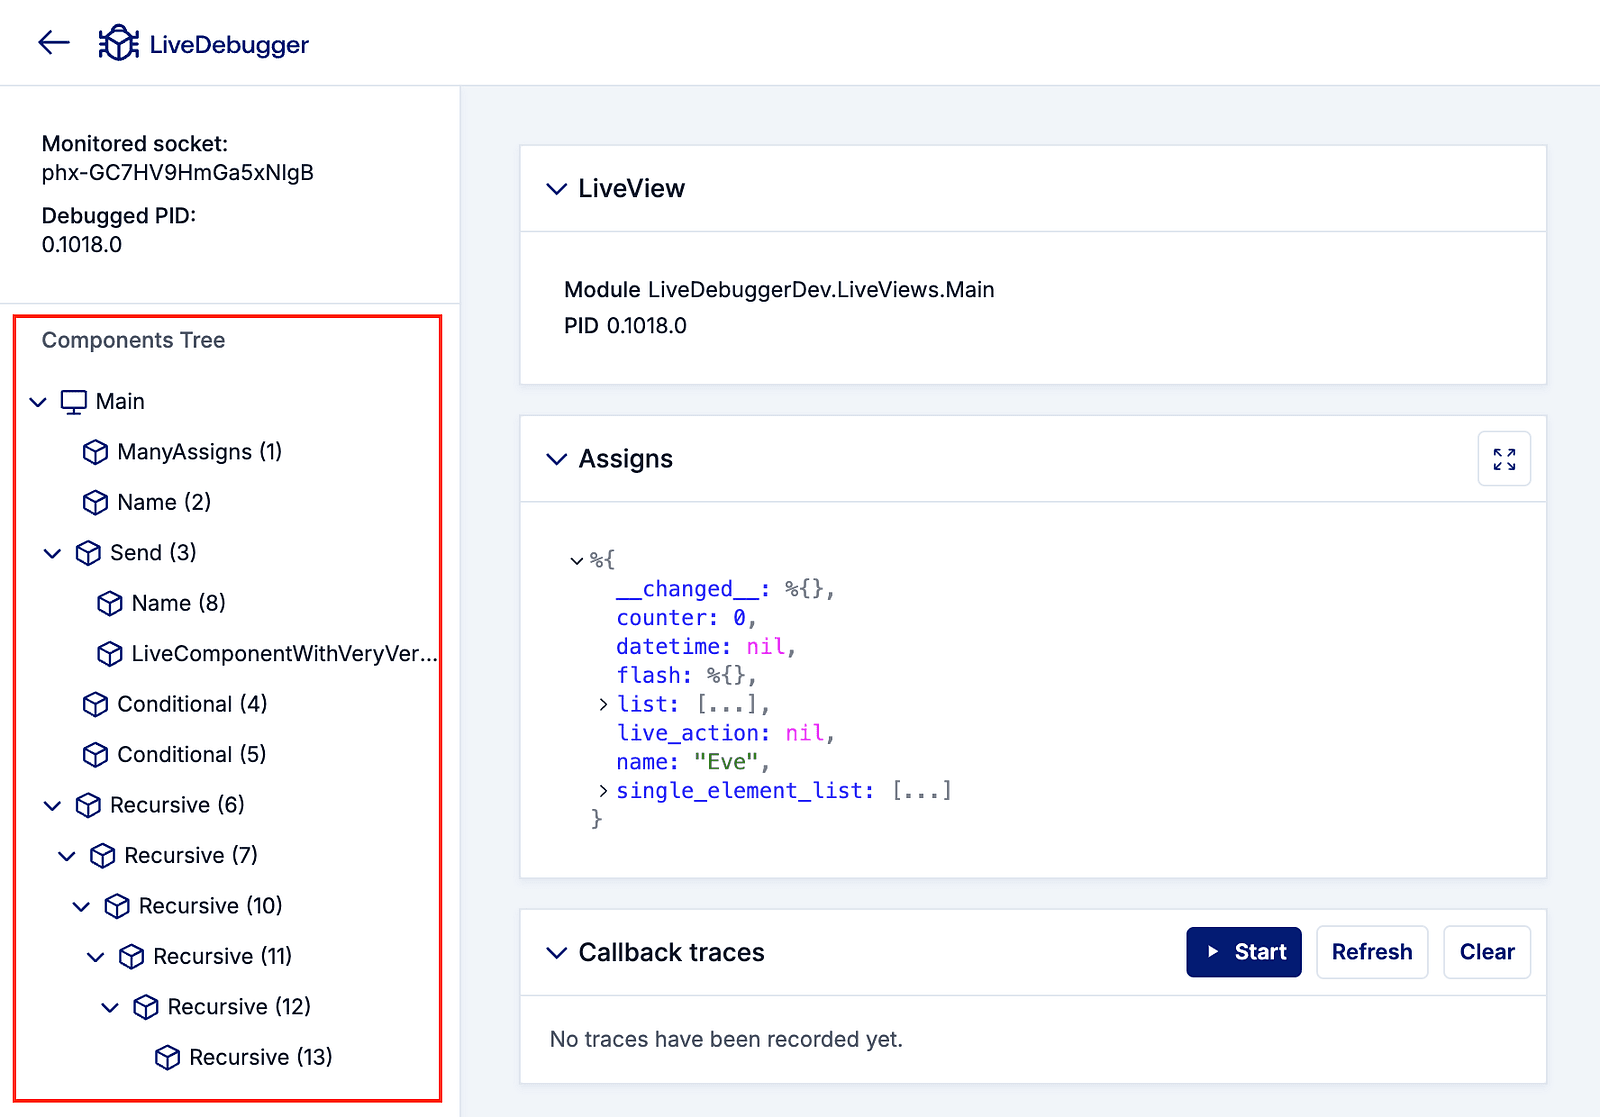The height and width of the screenshot is (1117, 1600).
Task: Click the cube icon beside Conditional (4)
Action: [95, 704]
